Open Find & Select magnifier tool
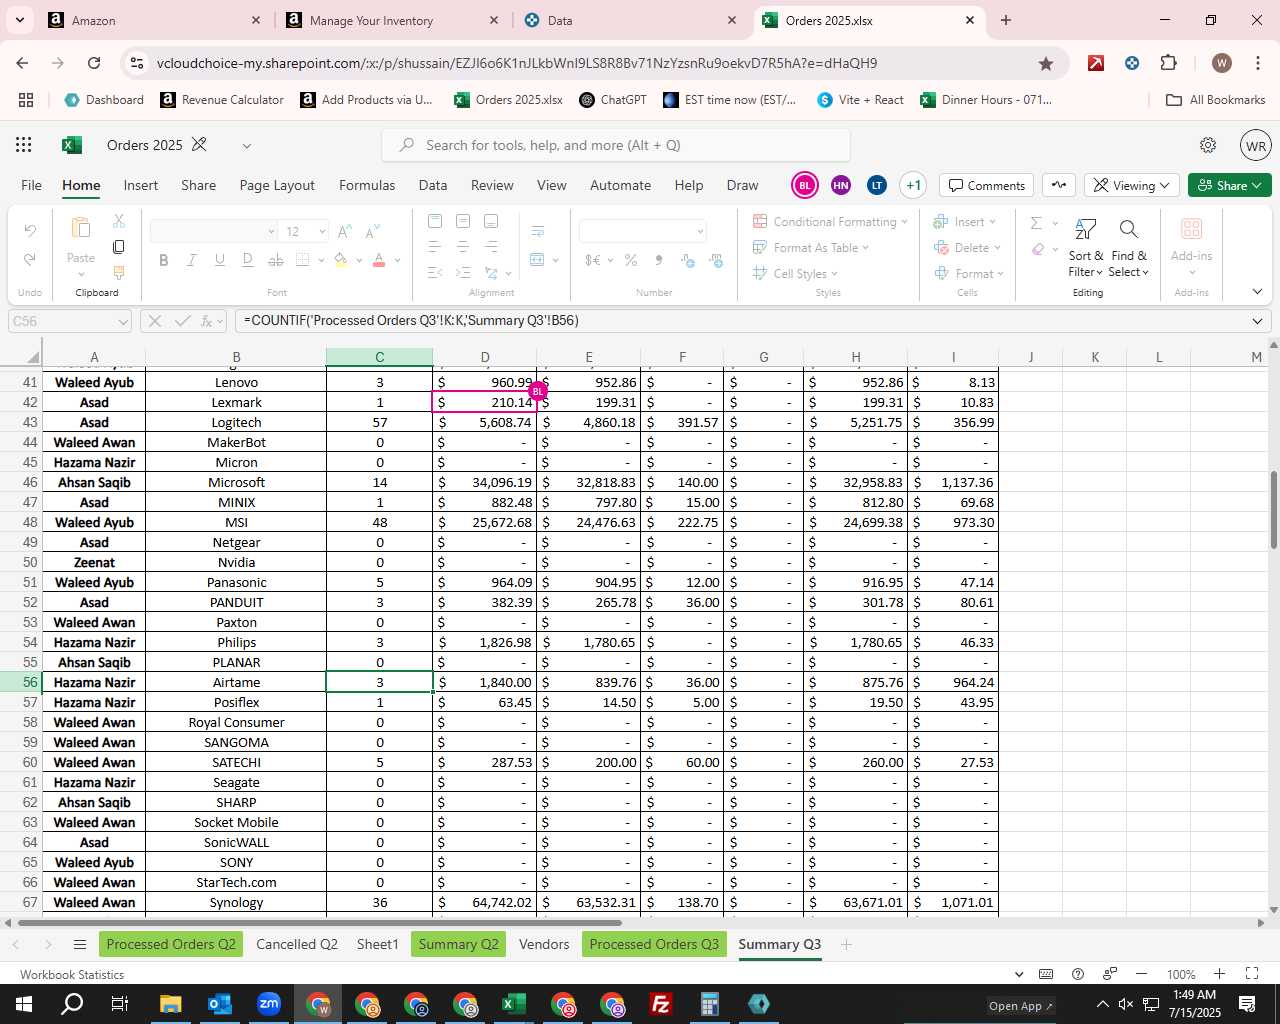1280x1024 pixels. point(1129,248)
